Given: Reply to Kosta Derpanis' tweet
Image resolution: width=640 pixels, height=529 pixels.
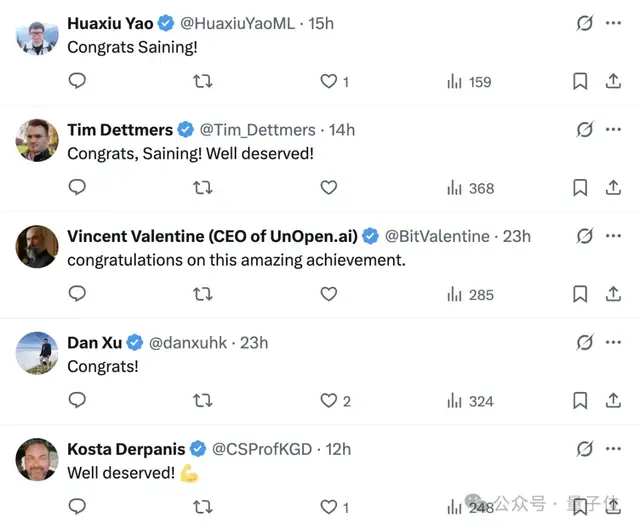Looking at the screenshot, I should coord(77,507).
